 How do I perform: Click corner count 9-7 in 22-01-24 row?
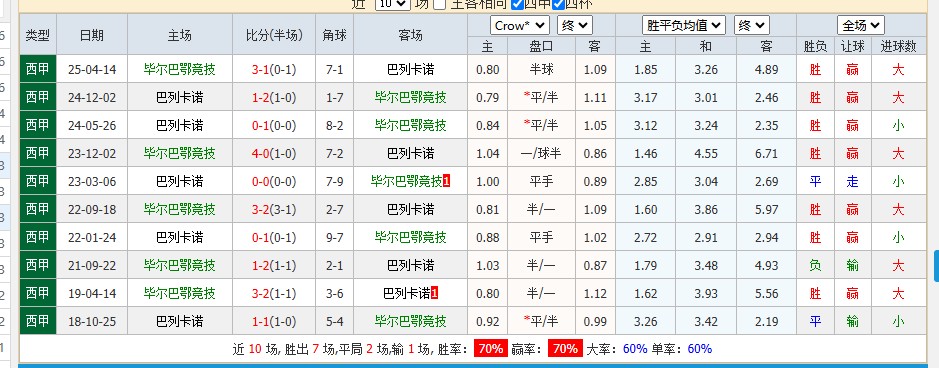pos(335,238)
